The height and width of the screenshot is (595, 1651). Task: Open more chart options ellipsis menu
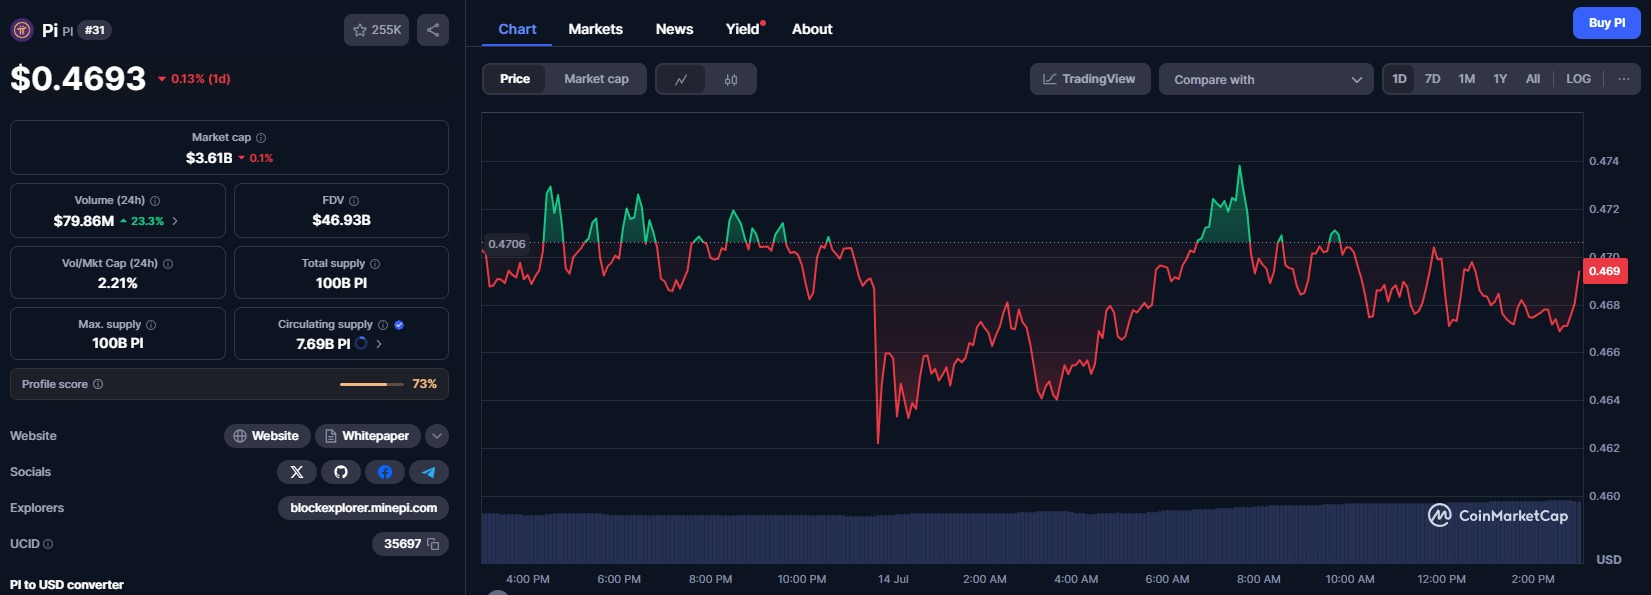(1623, 79)
